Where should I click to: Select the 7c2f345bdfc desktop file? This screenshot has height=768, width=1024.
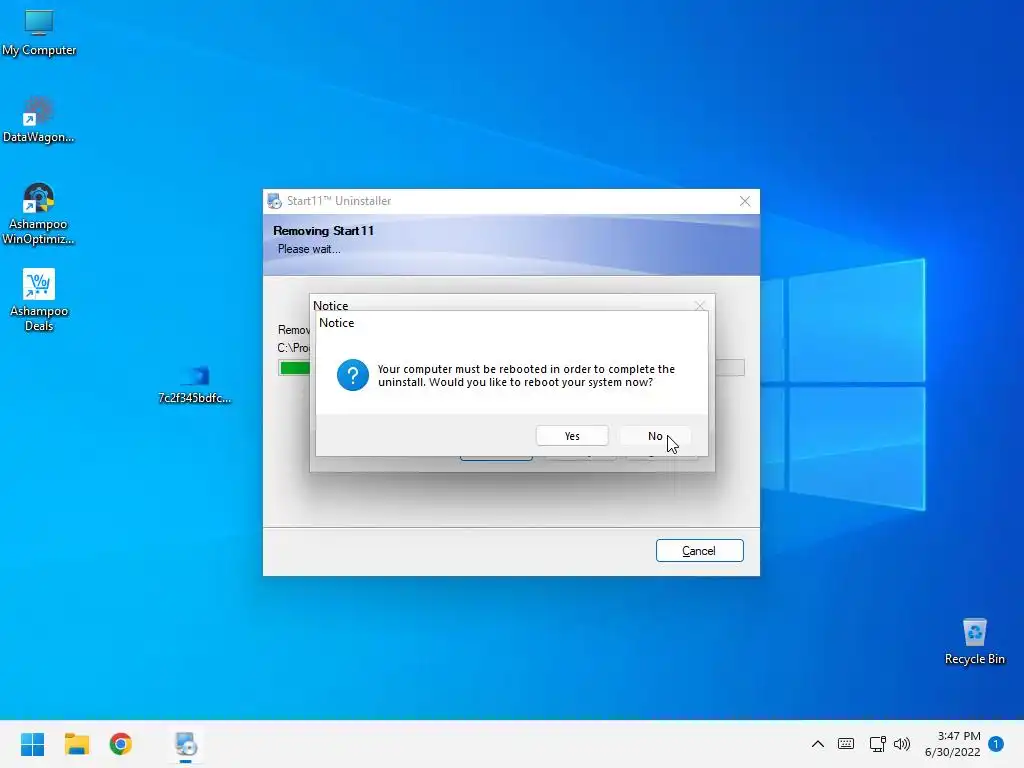195,384
